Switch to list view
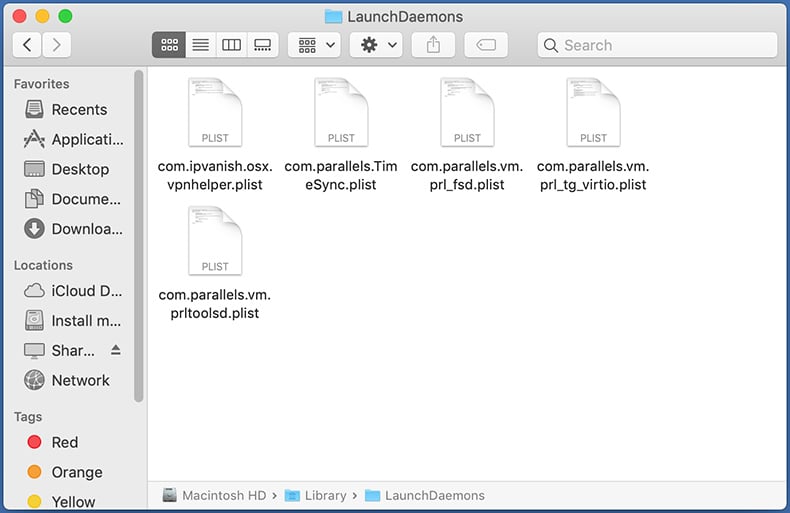The image size is (790, 513). [201, 45]
